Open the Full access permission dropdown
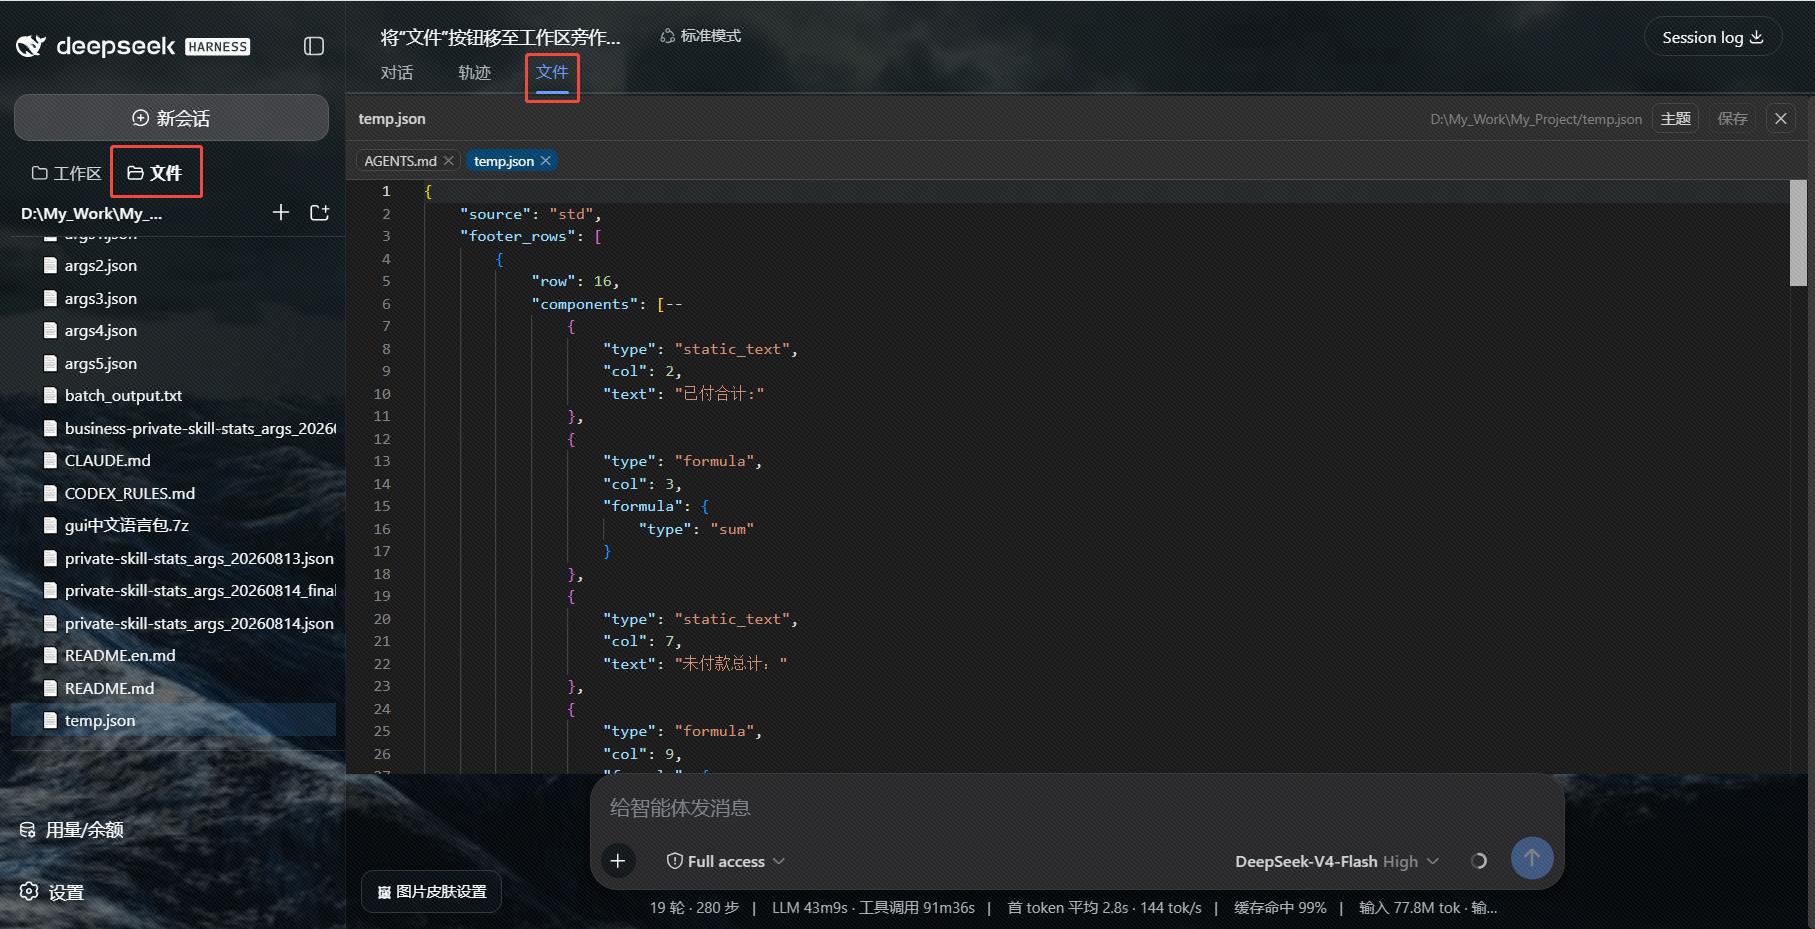Screen dimensions: 1815x929 click(x=726, y=861)
